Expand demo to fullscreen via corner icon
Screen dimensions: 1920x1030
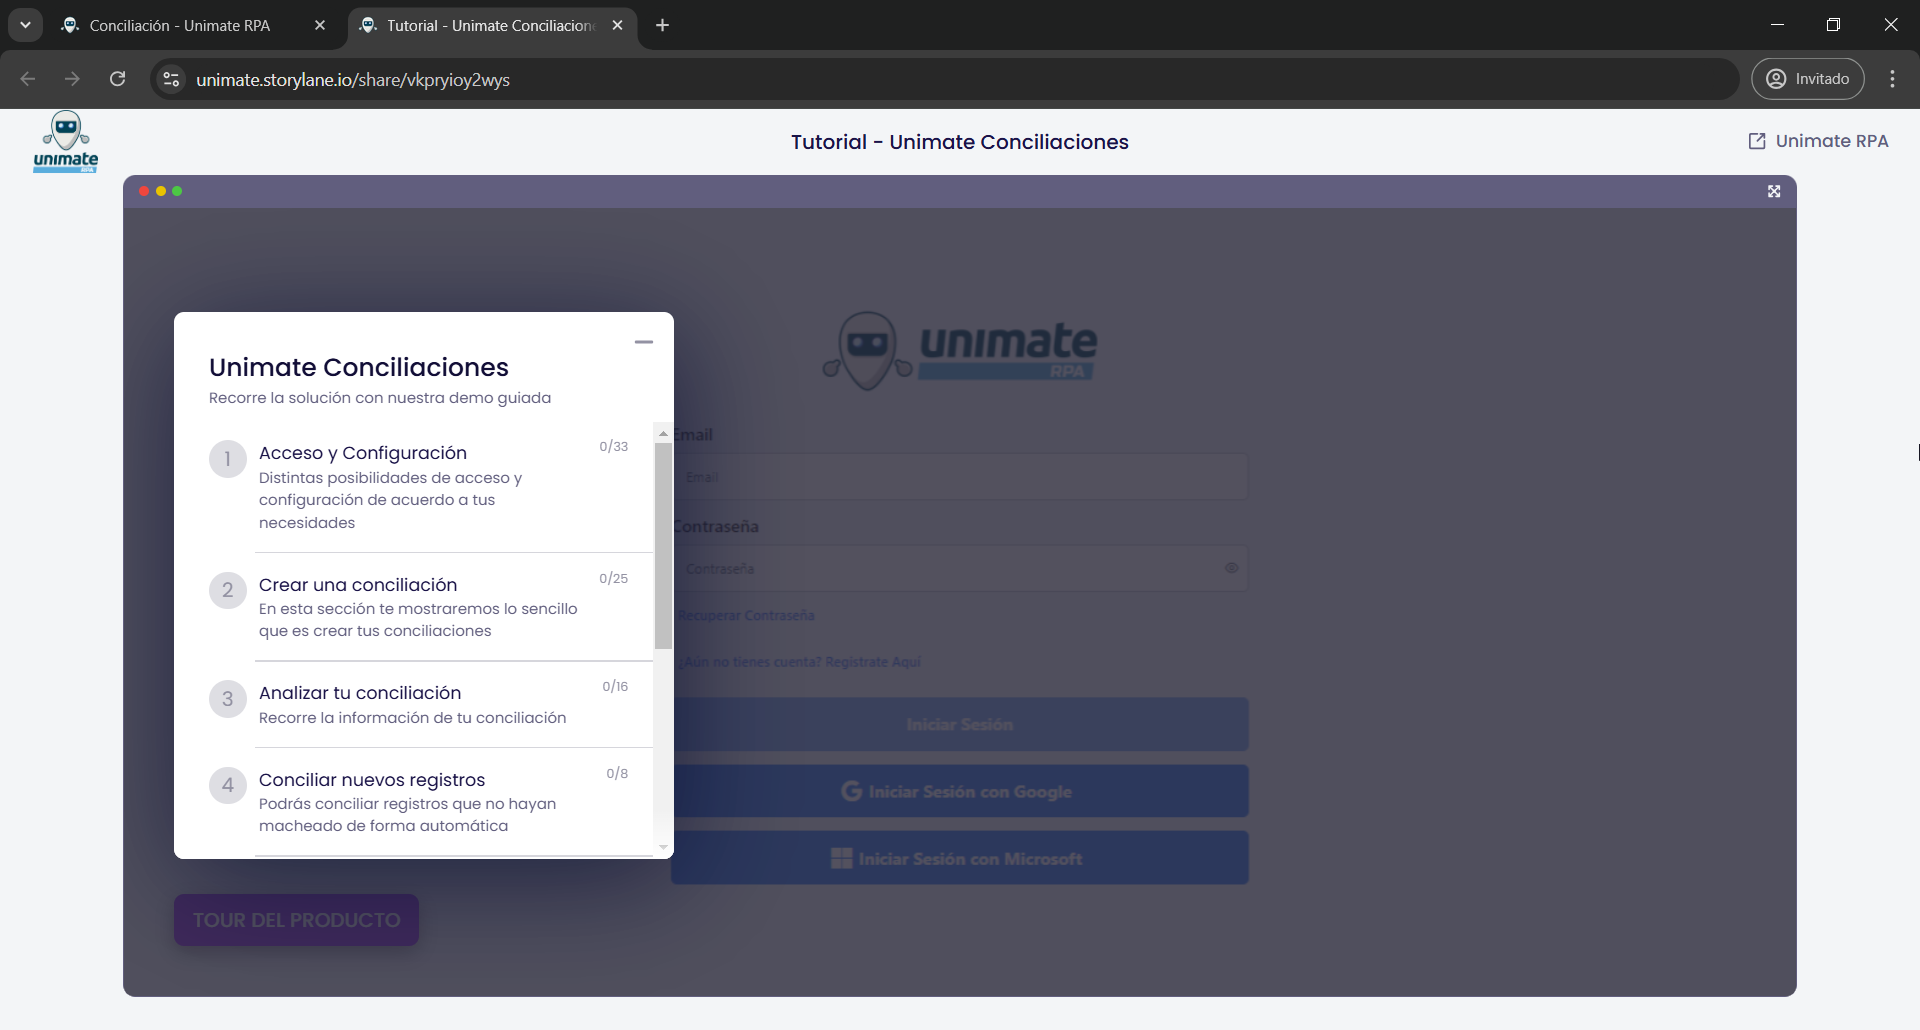click(1774, 191)
